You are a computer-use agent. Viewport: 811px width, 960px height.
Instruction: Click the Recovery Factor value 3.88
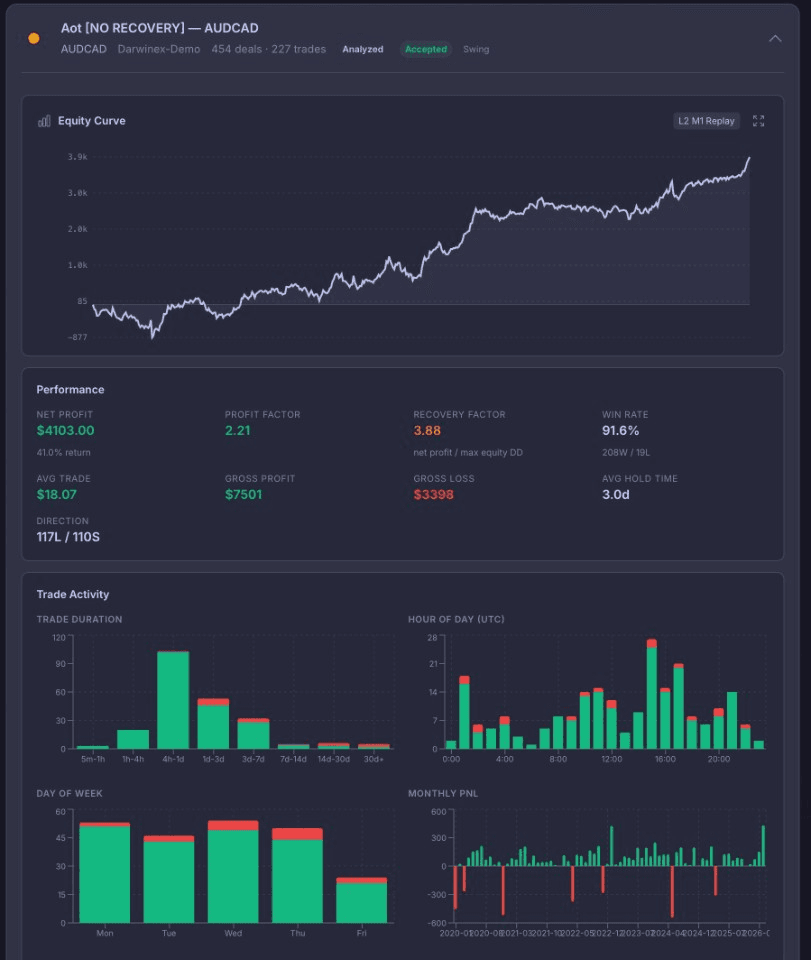(427, 430)
